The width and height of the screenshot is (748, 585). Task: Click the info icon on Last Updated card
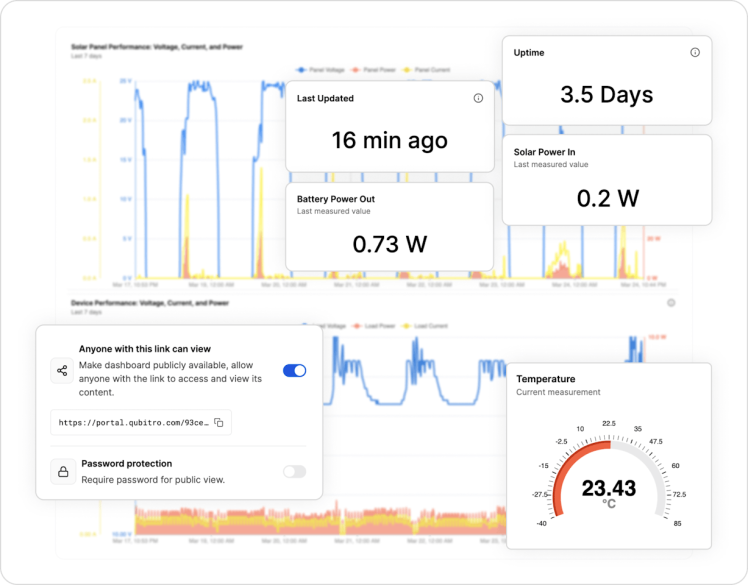pyautogui.click(x=478, y=98)
